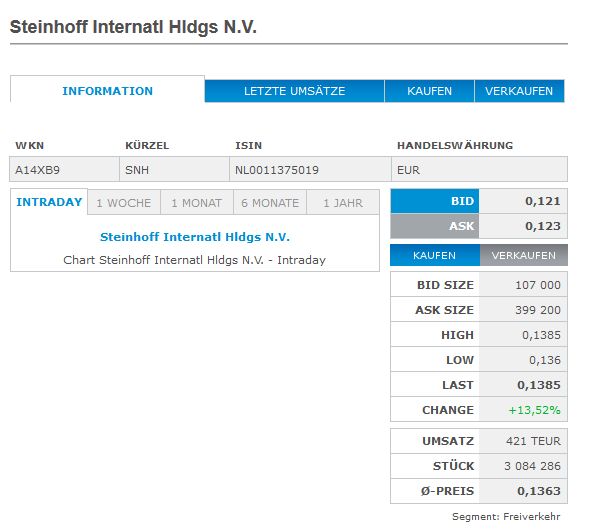Click the gray VERKAUFEN button below ASK

(x=524, y=255)
